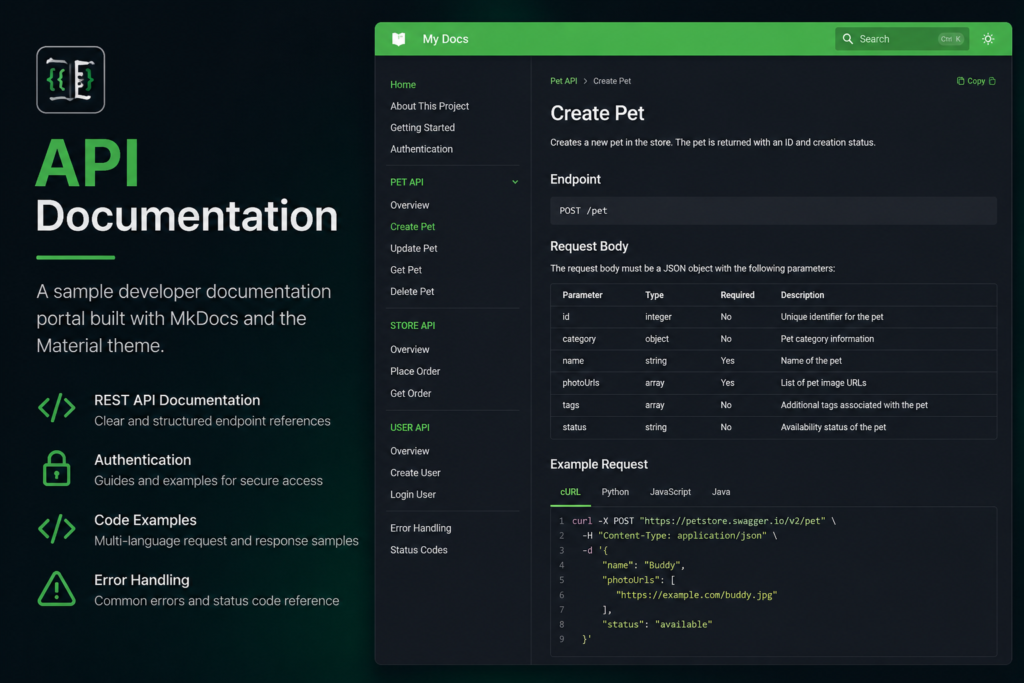
Task: Click the My Docs book logo icon
Action: coord(398,39)
